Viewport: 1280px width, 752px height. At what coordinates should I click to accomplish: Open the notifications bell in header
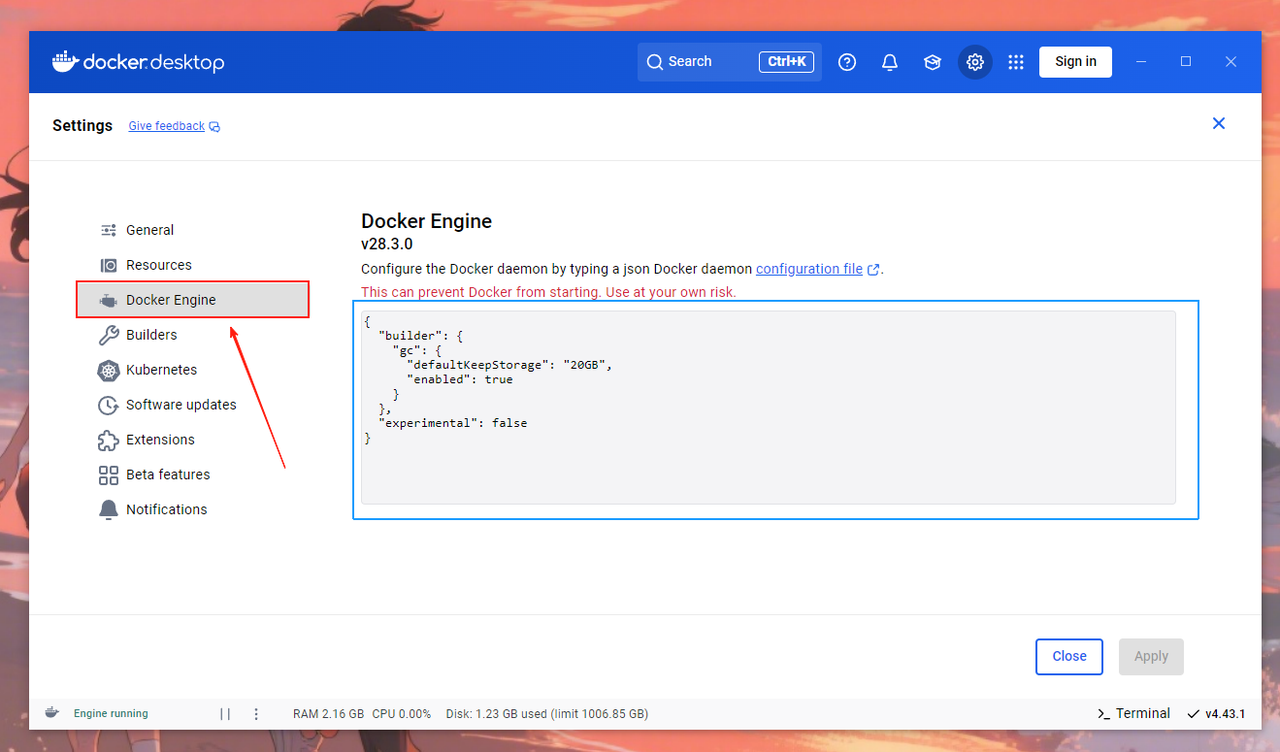(889, 62)
